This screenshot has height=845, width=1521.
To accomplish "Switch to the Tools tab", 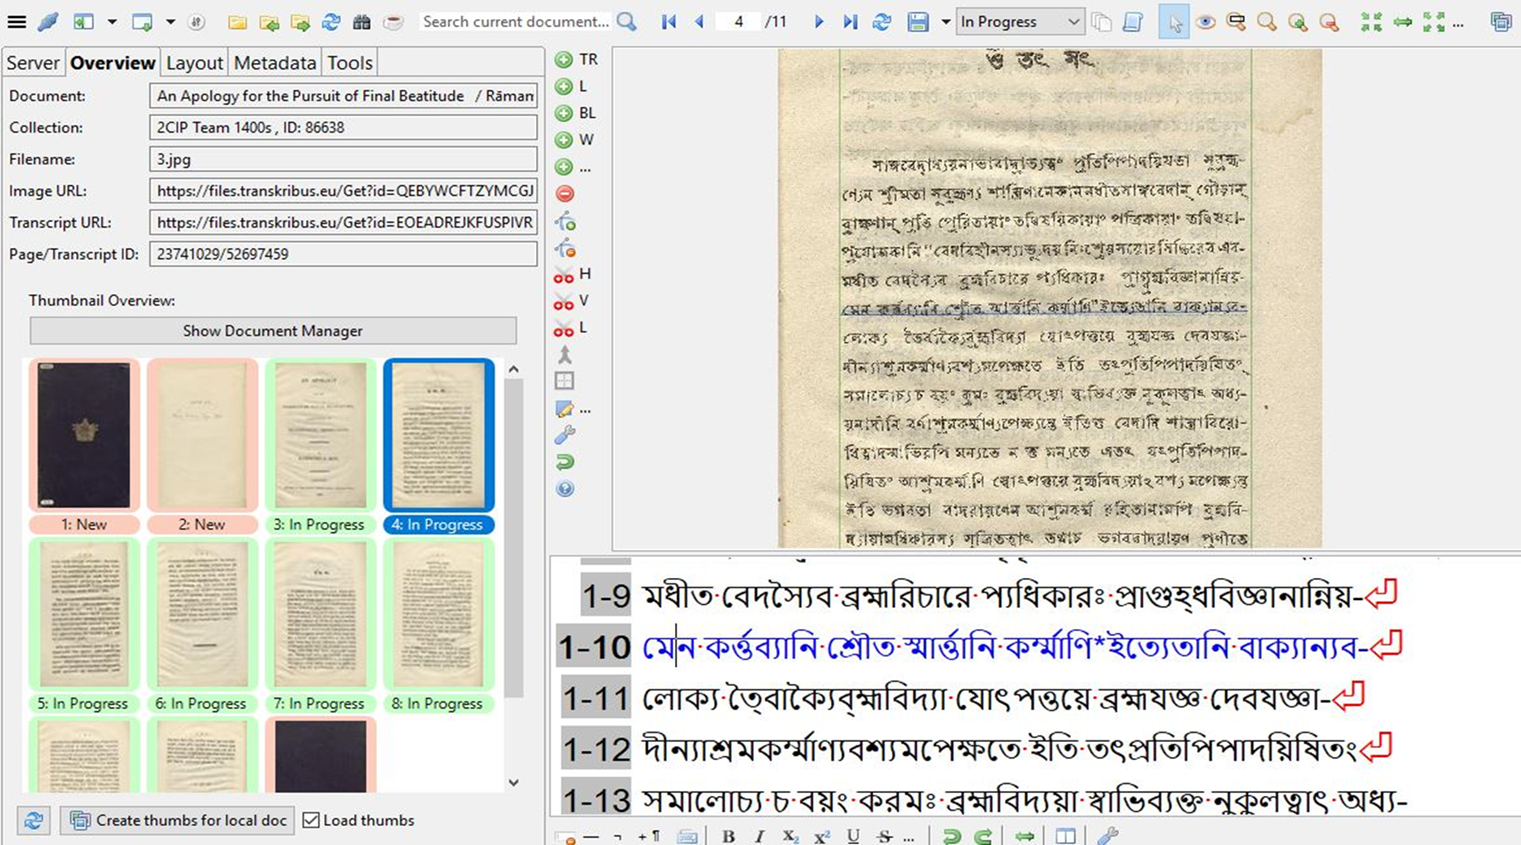I will point(350,63).
